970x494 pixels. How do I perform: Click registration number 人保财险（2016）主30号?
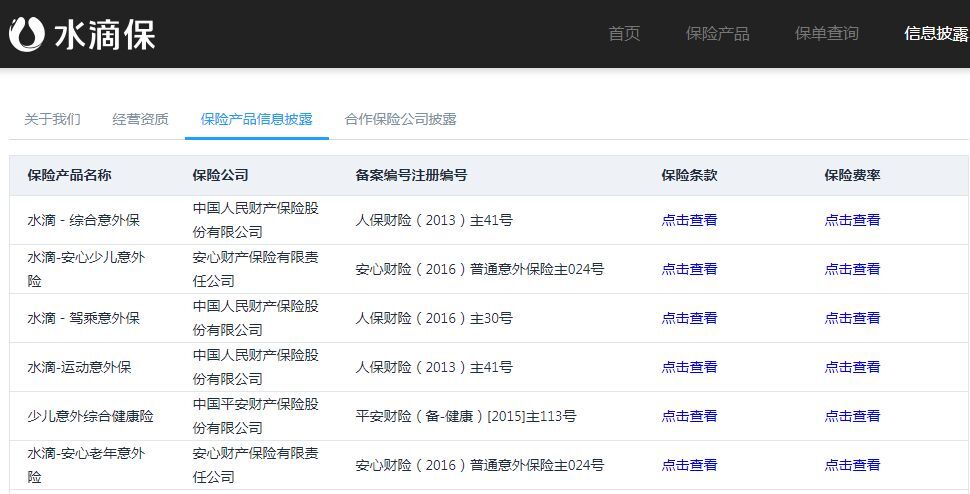click(x=434, y=318)
